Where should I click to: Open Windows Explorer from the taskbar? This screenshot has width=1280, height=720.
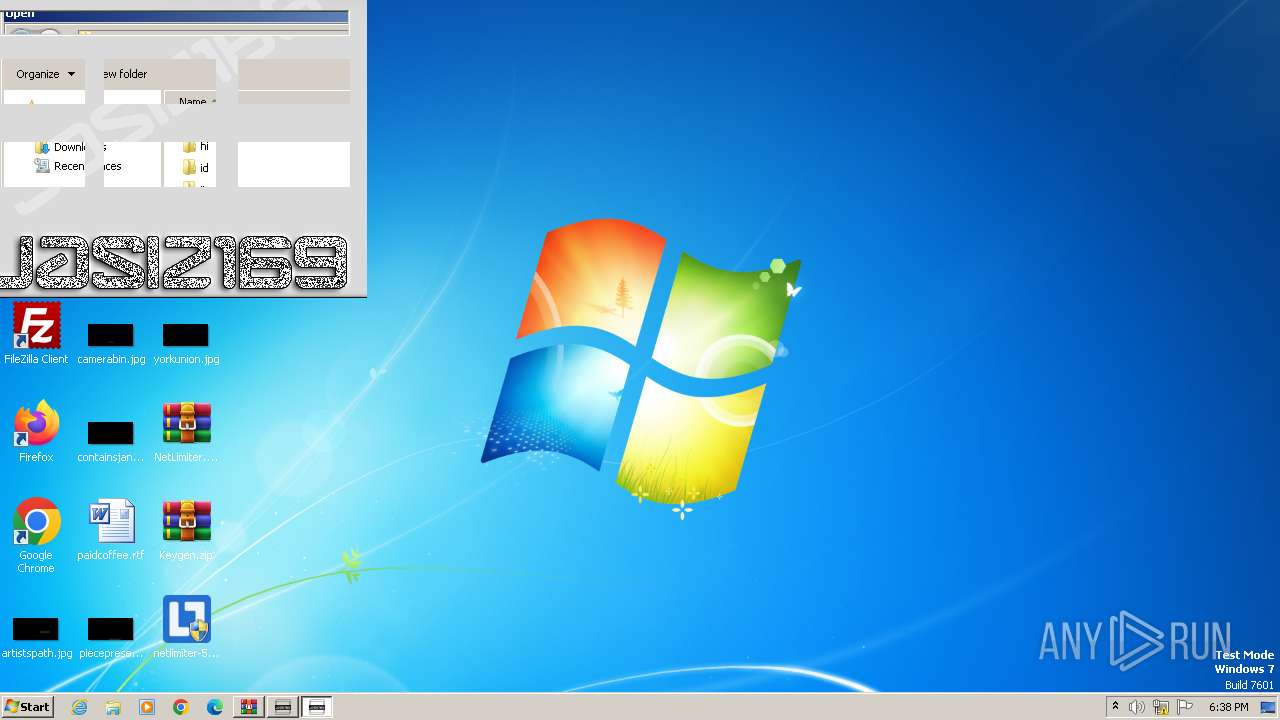click(x=113, y=707)
